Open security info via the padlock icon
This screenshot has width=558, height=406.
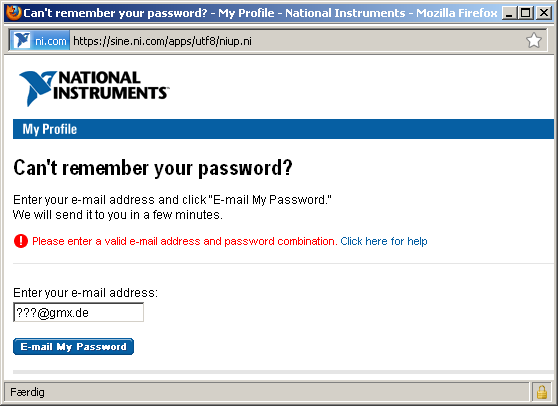(542, 392)
